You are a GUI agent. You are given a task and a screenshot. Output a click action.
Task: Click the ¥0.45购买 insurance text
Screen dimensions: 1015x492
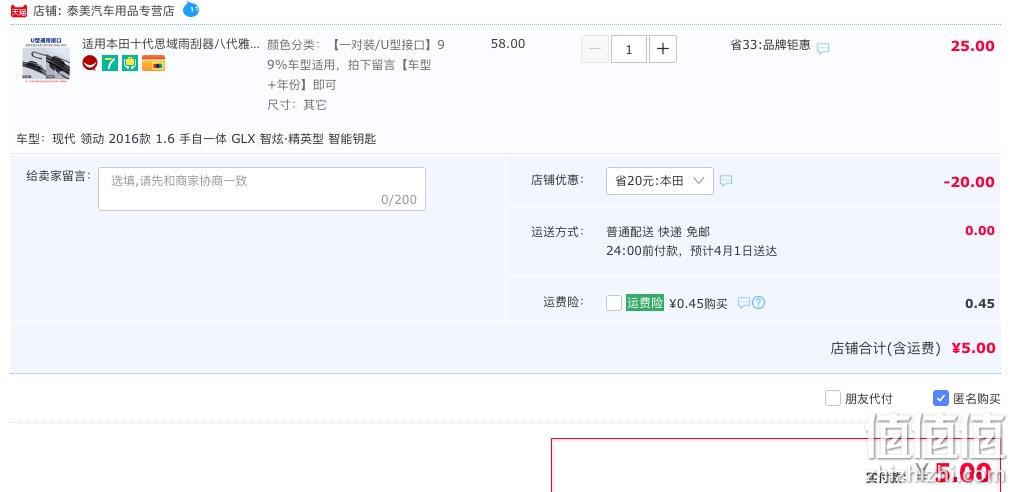pyautogui.click(x=698, y=303)
